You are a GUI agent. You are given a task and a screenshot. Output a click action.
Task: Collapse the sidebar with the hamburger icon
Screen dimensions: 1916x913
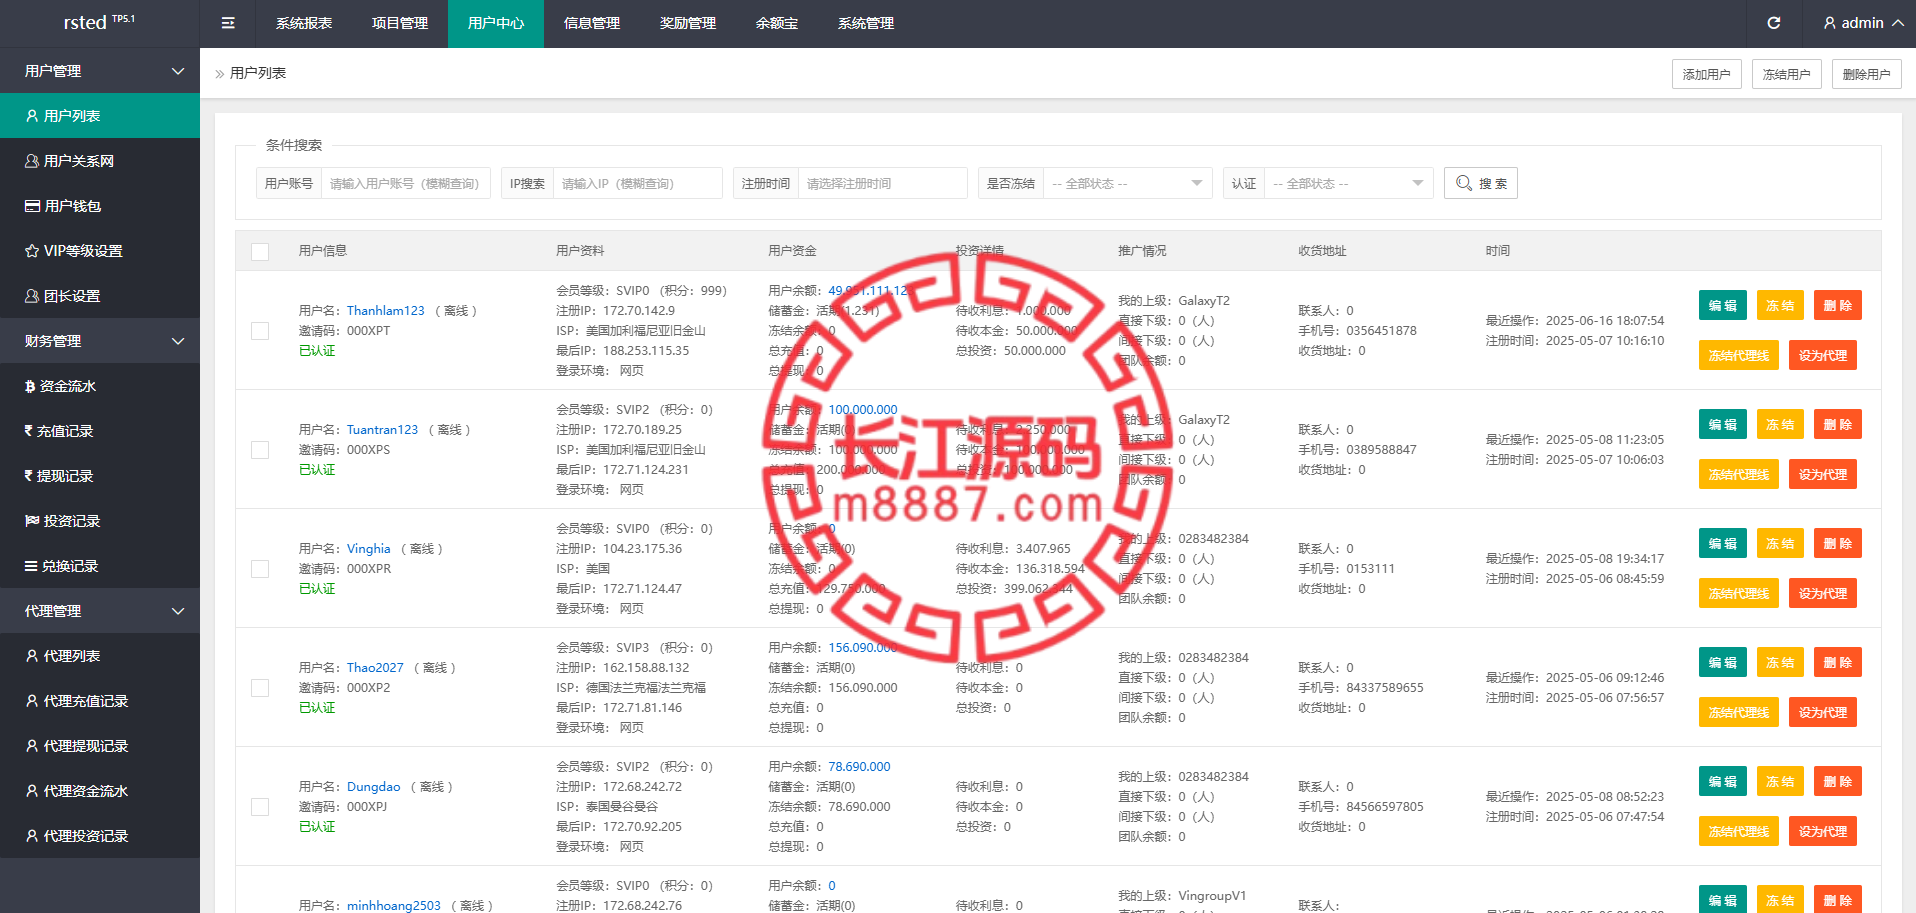(x=228, y=23)
